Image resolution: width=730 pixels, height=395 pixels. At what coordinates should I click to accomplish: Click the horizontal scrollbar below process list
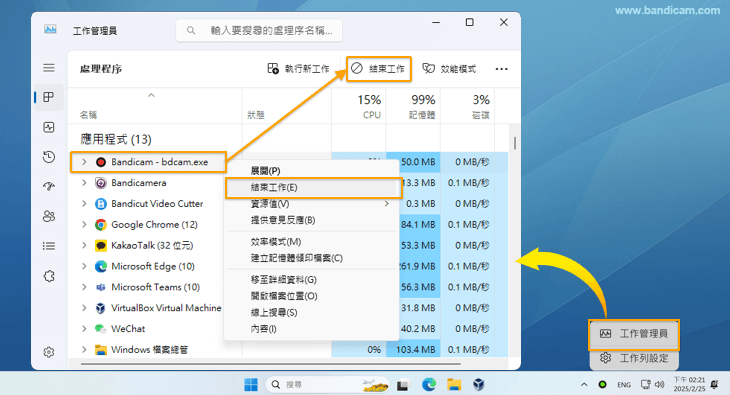[x=270, y=363]
